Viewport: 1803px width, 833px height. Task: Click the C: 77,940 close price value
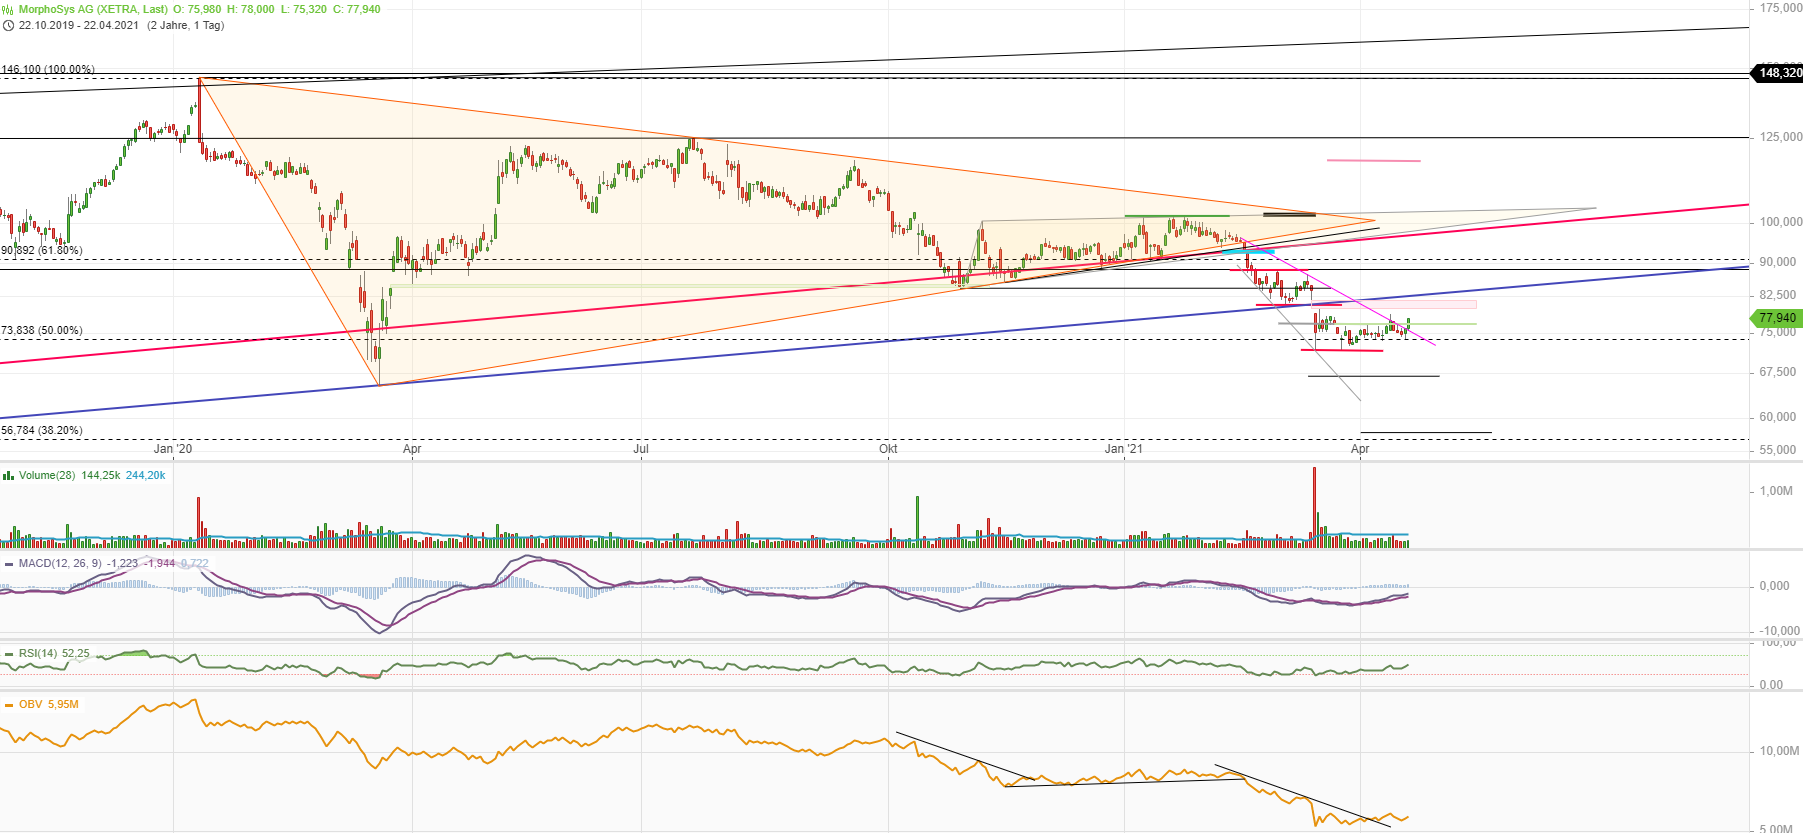click(x=356, y=9)
